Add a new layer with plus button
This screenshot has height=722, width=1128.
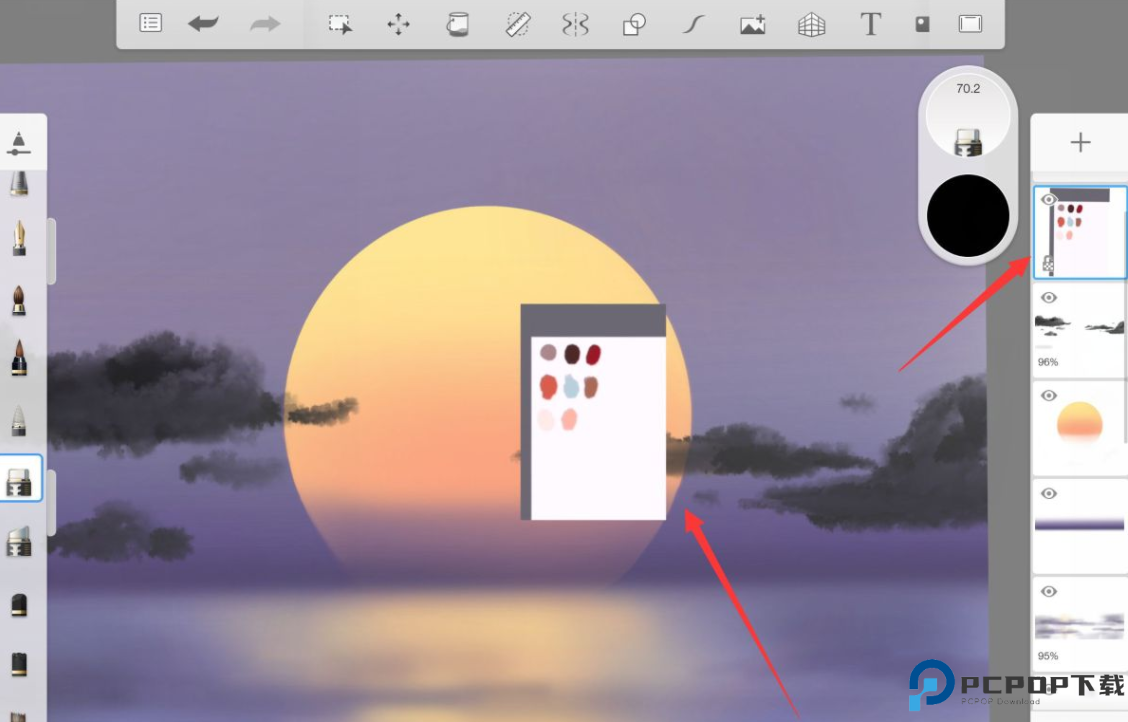click(x=1080, y=143)
